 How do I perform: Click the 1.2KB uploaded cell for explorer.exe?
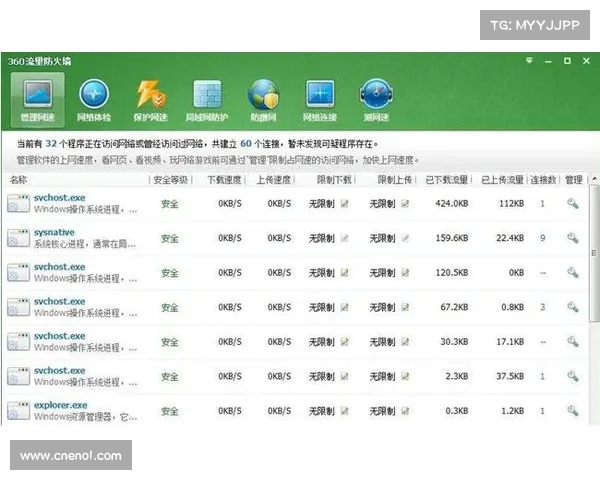[x=513, y=411]
